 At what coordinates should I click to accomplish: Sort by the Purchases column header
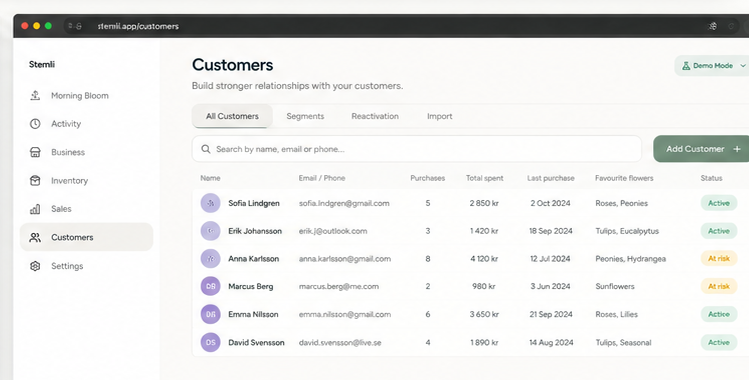[x=428, y=178]
